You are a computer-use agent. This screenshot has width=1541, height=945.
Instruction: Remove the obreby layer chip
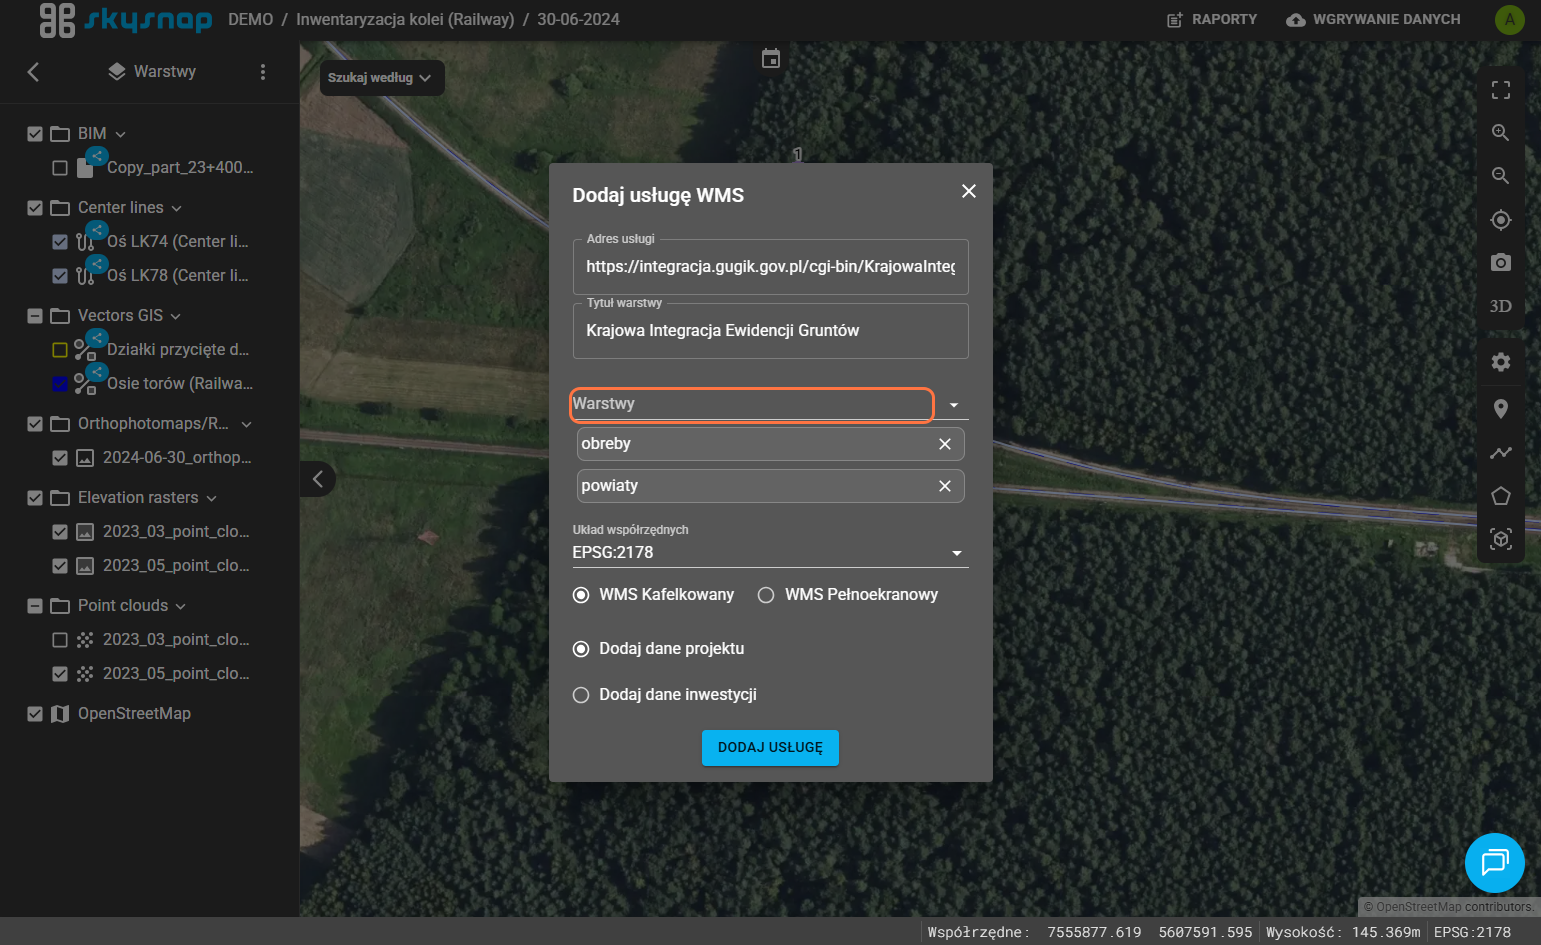pos(945,444)
